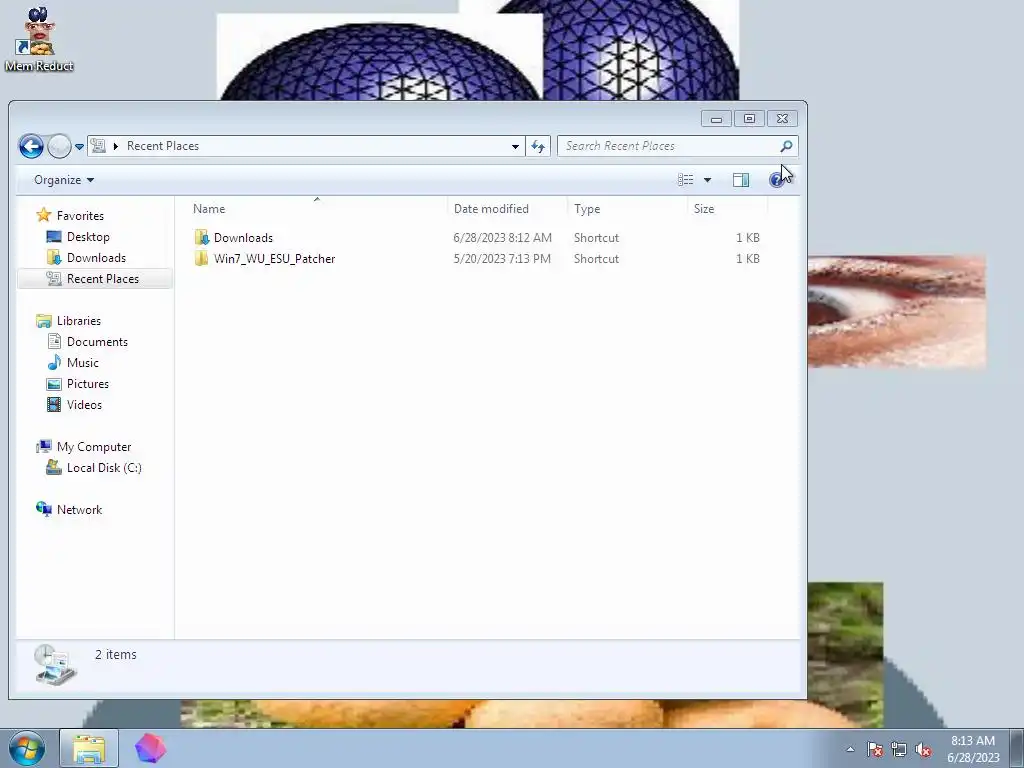Select Favorites in the navigation pane
This screenshot has width=1024, height=768.
click(80, 216)
